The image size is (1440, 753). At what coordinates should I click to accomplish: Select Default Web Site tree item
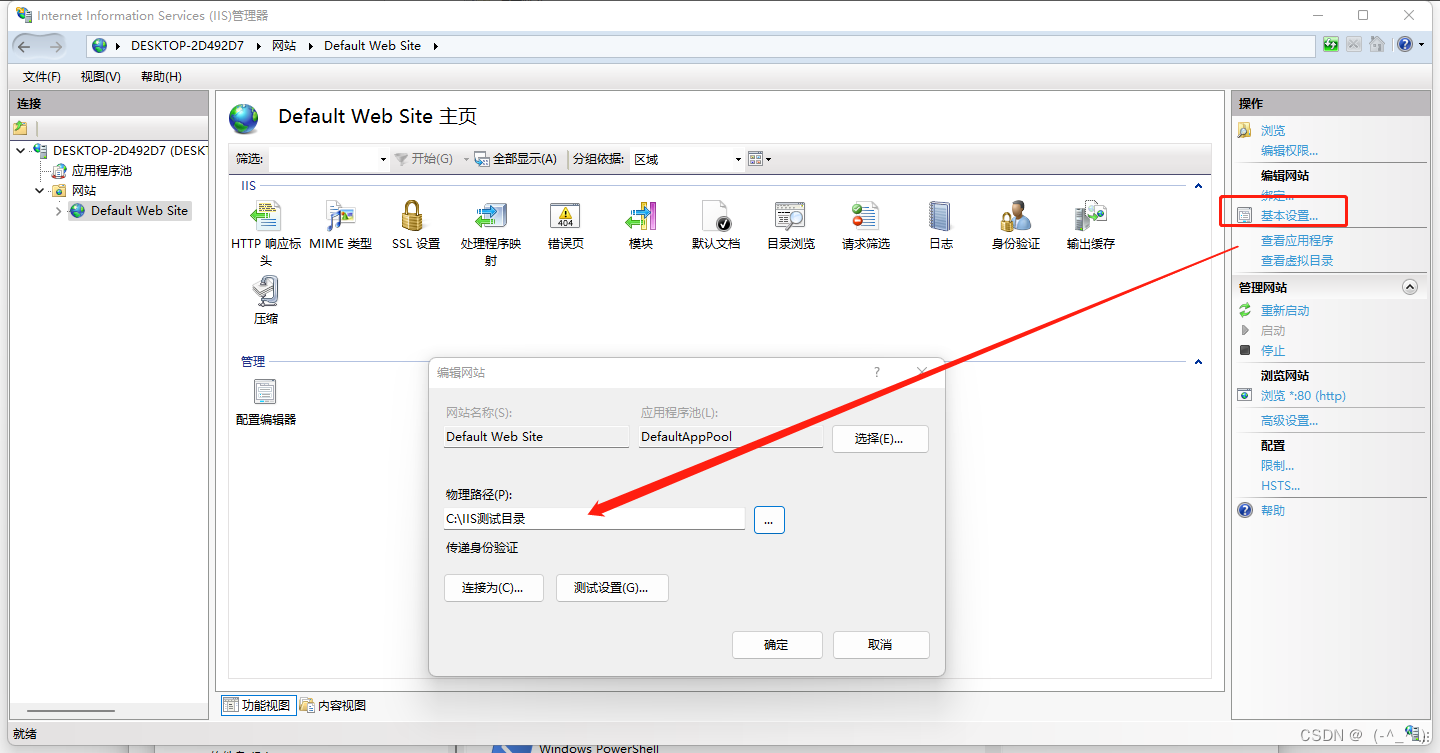(x=139, y=211)
